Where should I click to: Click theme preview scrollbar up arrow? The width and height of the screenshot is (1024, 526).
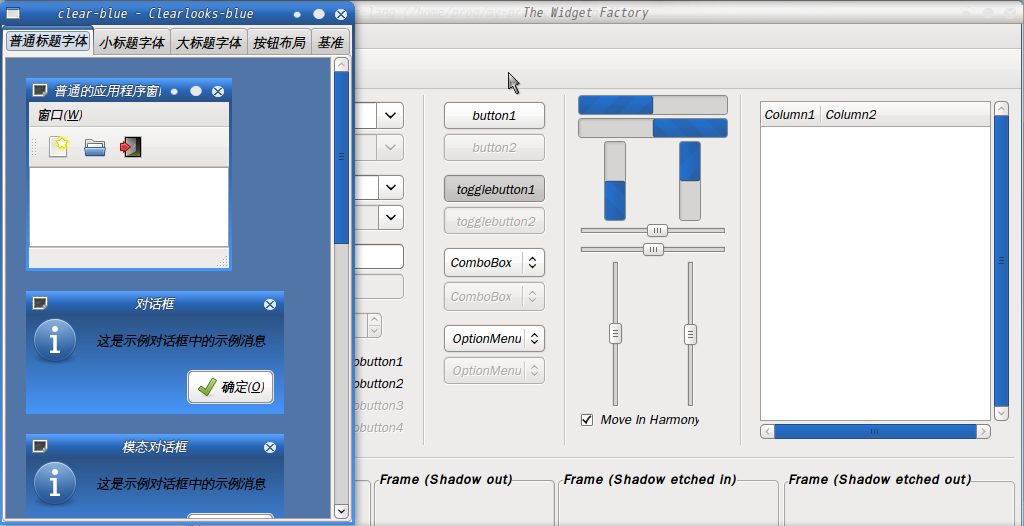click(342, 64)
